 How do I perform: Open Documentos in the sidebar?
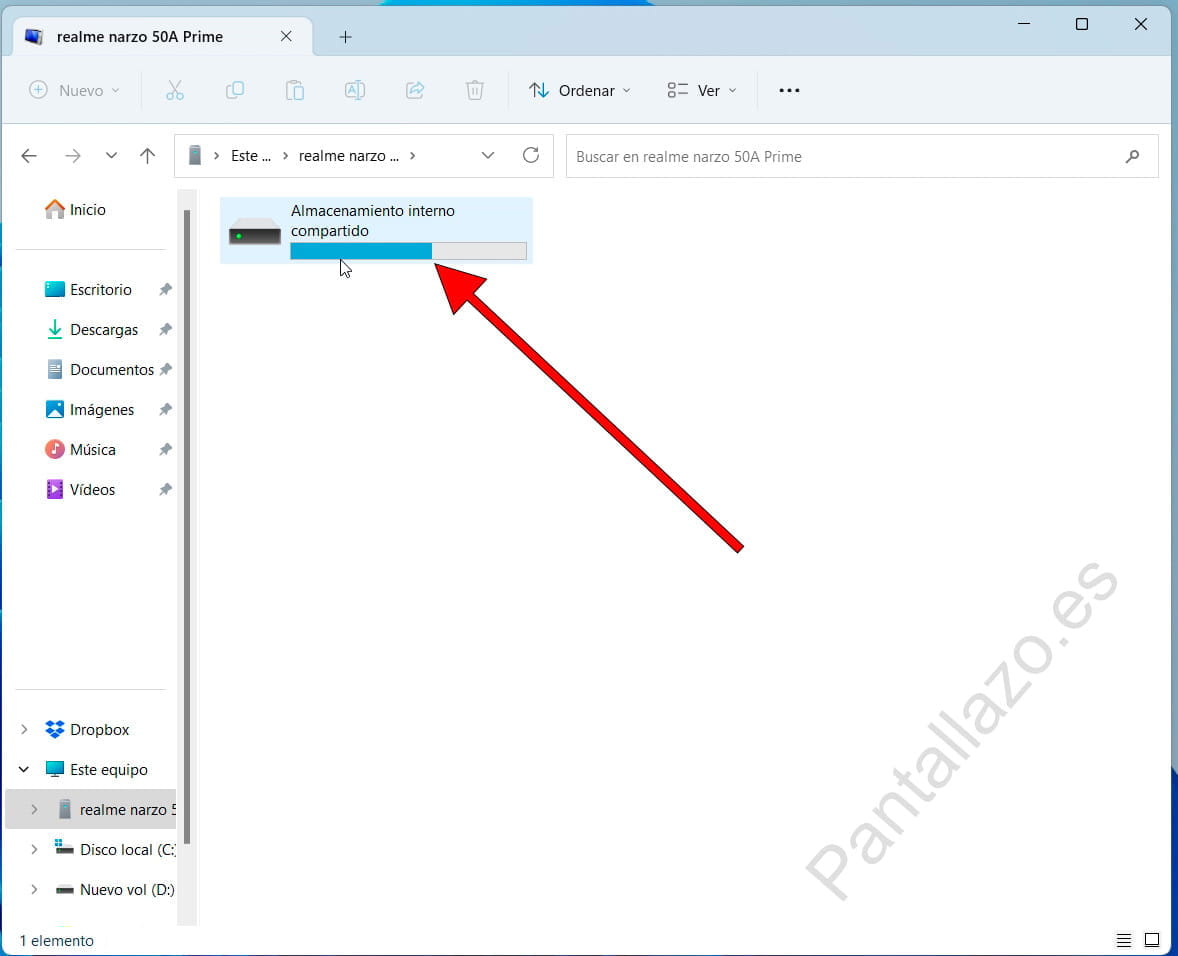click(99, 369)
